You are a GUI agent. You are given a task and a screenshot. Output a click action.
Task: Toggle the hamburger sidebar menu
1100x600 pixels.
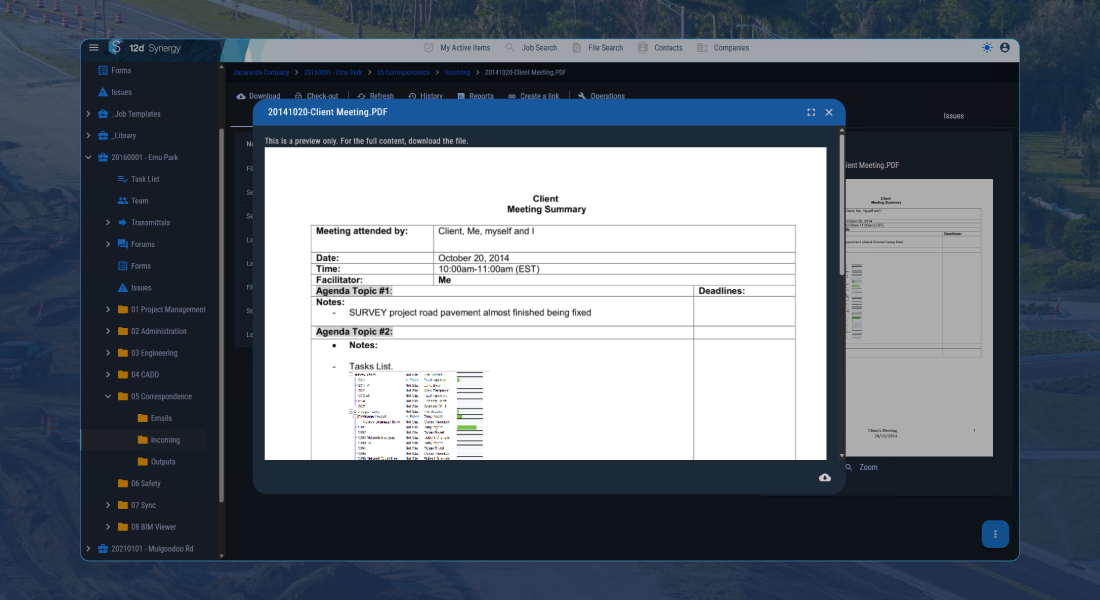click(93, 47)
